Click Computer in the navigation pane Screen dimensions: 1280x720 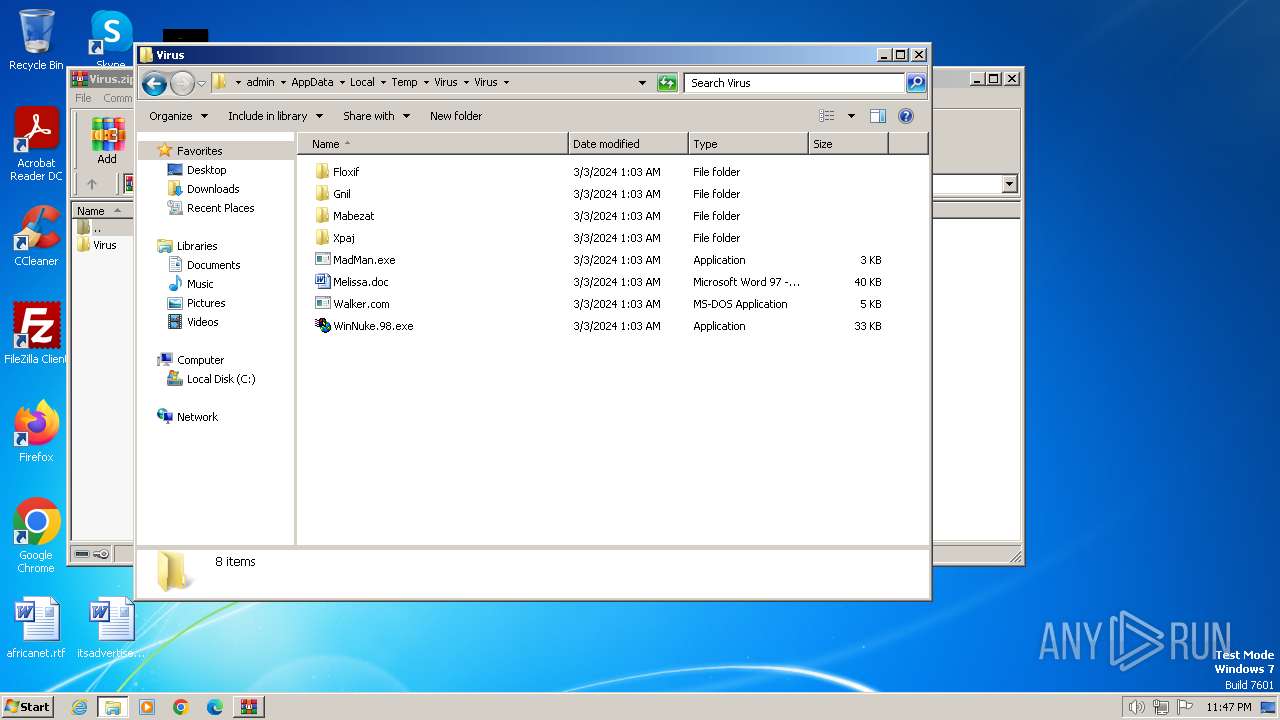pos(200,360)
